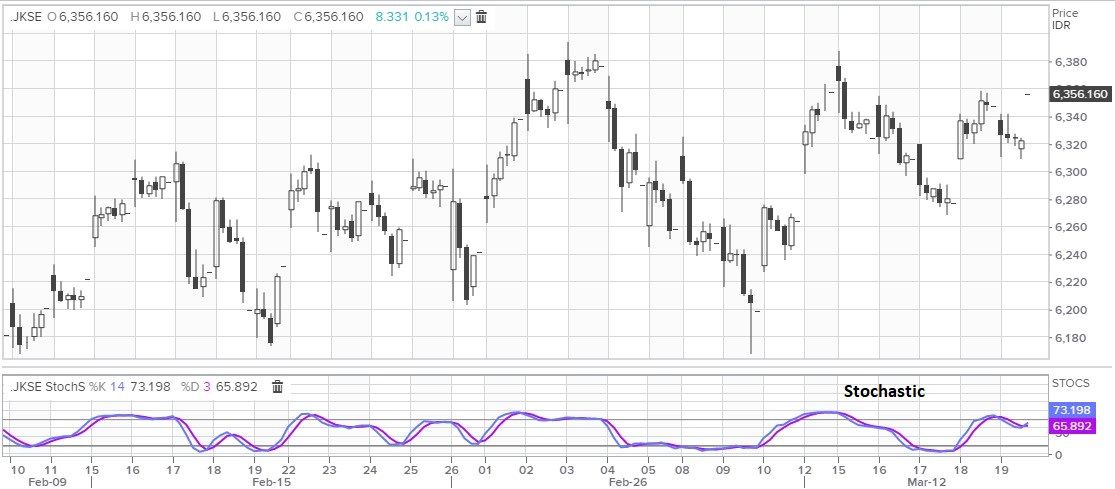Viewport: 1115px width, 489px height.
Task: Click the .JKSE symbol label in the price header
Action: [x=24, y=17]
